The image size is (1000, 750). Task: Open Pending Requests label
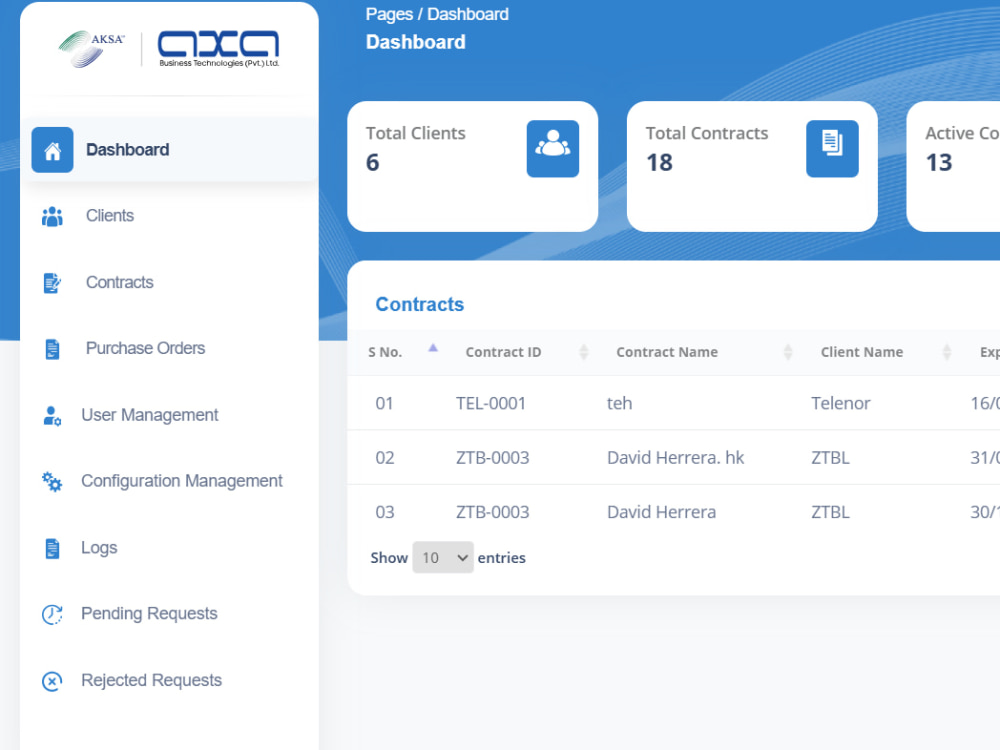click(149, 614)
